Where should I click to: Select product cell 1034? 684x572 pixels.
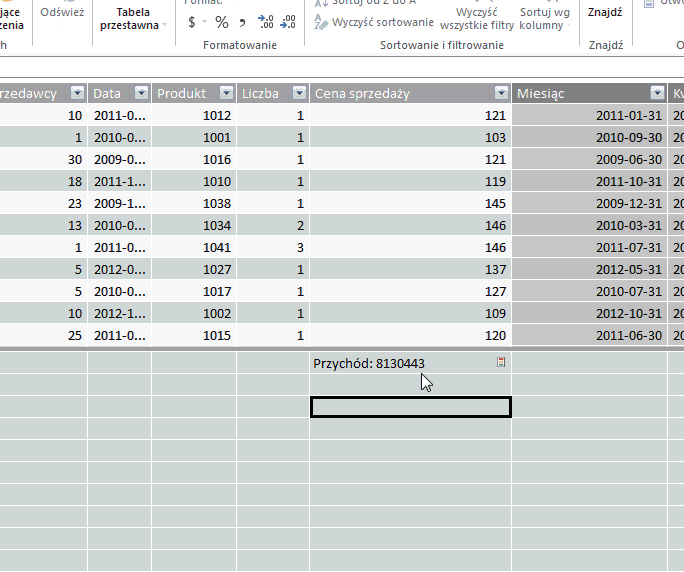coord(194,225)
